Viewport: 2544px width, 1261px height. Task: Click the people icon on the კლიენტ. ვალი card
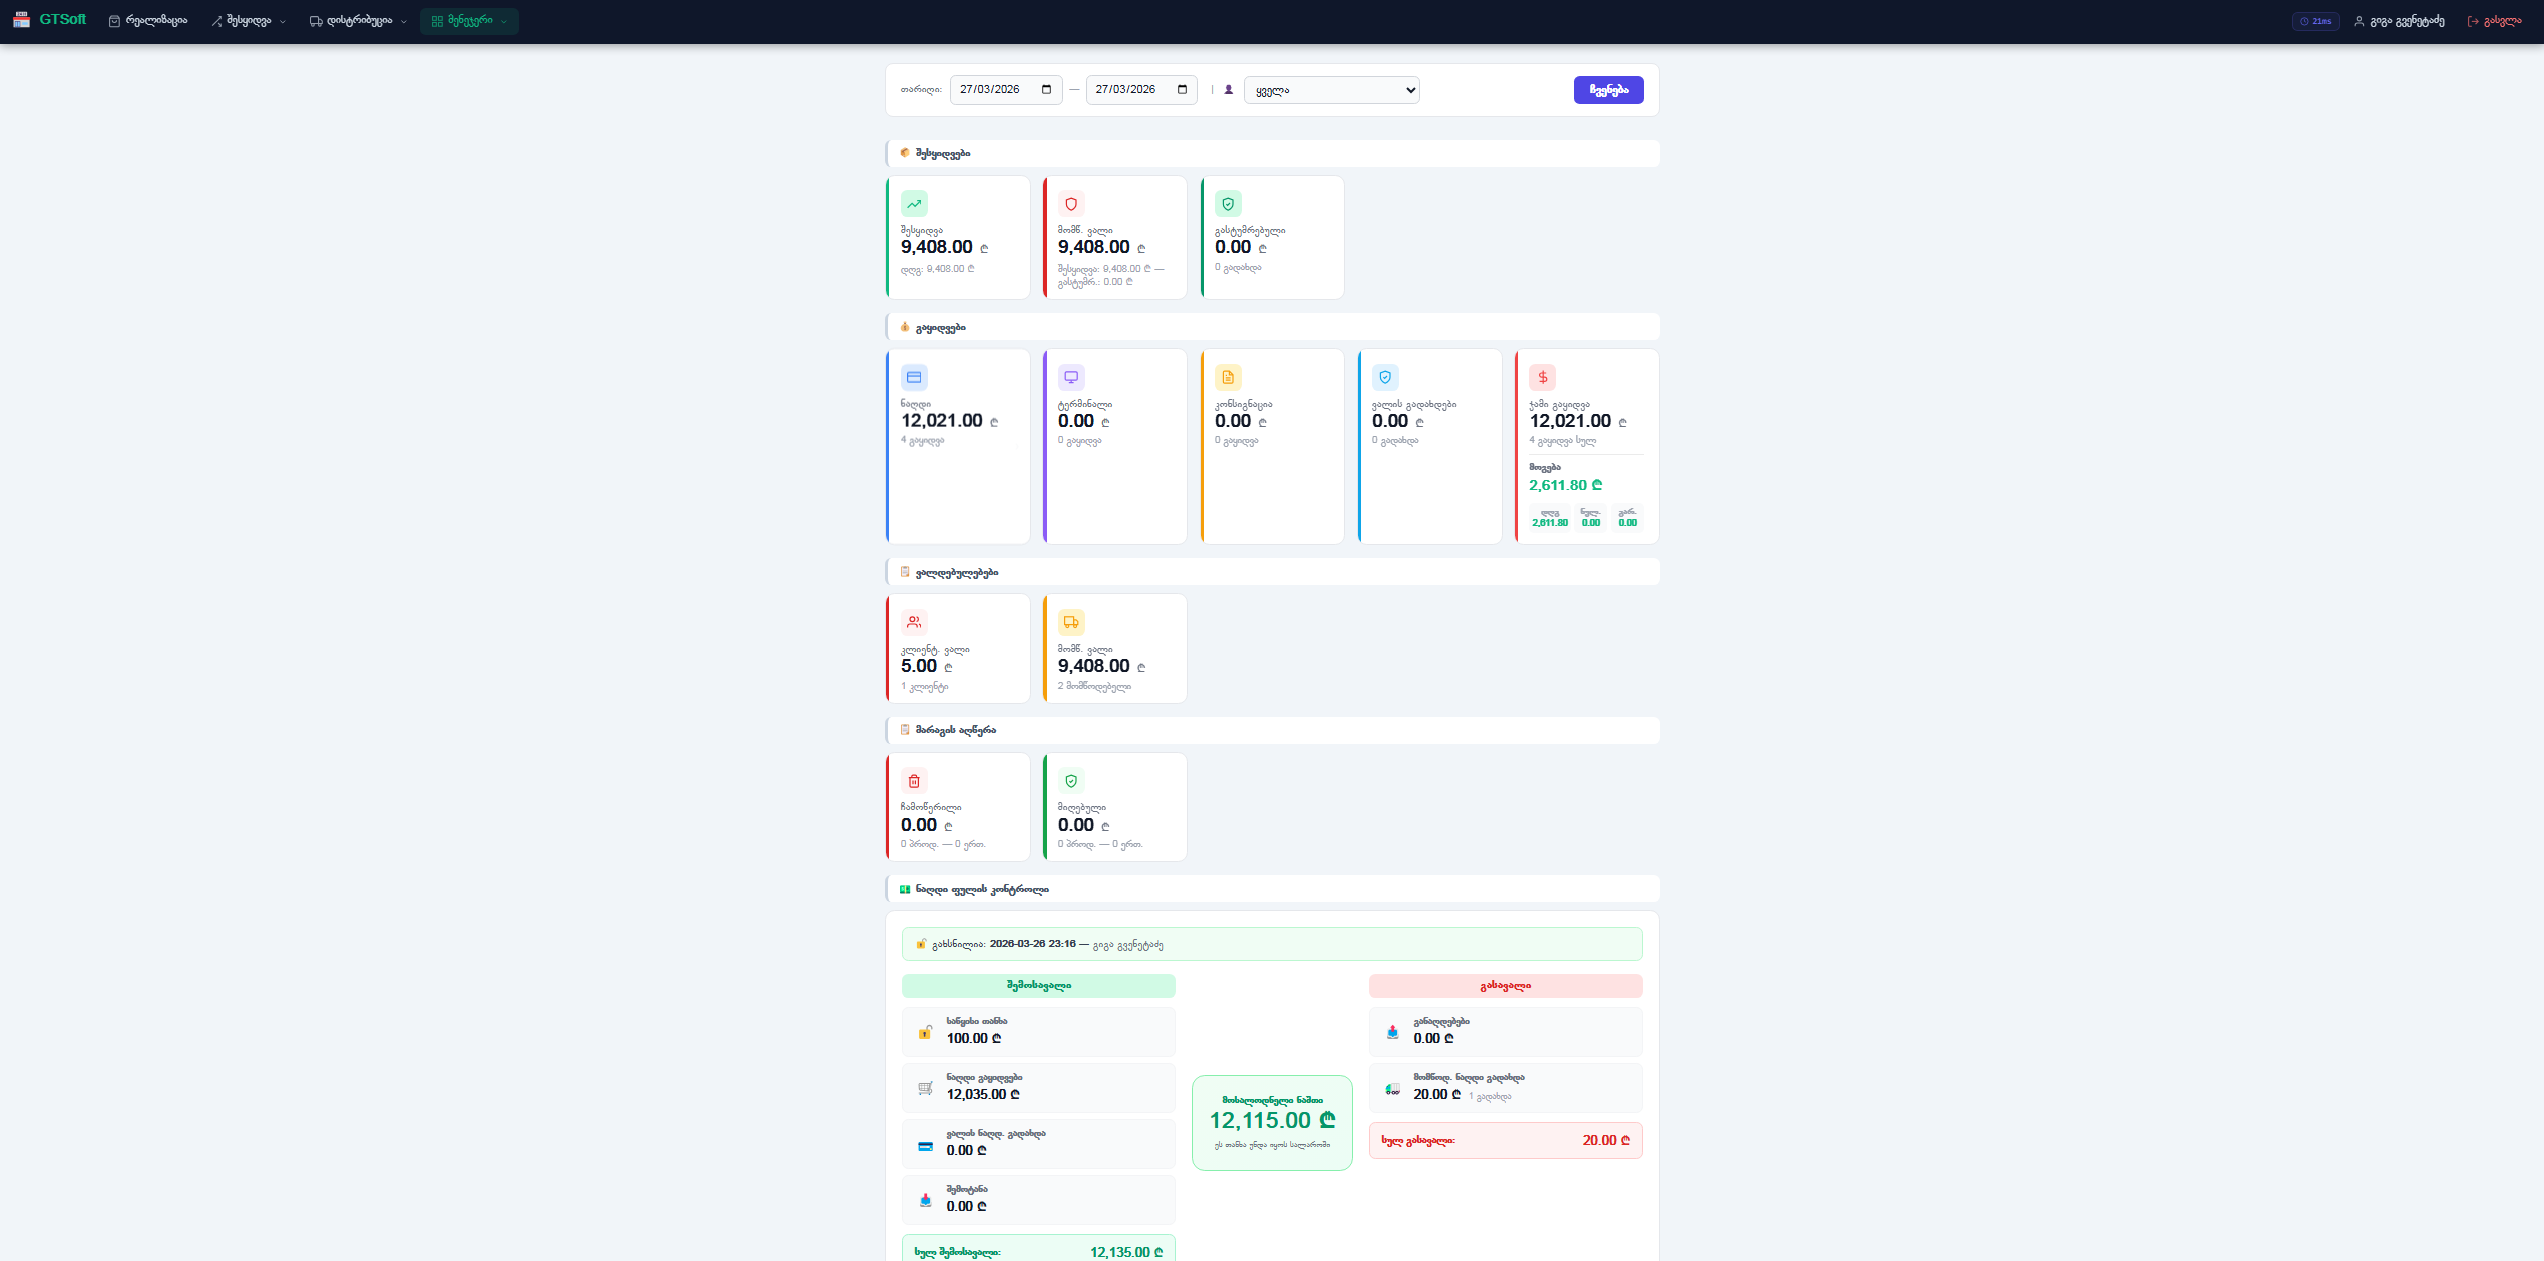[x=914, y=622]
